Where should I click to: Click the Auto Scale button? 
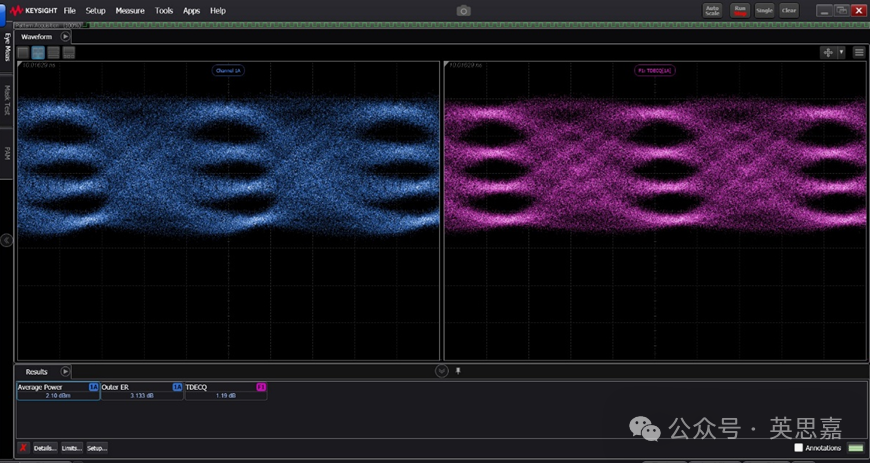pyautogui.click(x=712, y=11)
